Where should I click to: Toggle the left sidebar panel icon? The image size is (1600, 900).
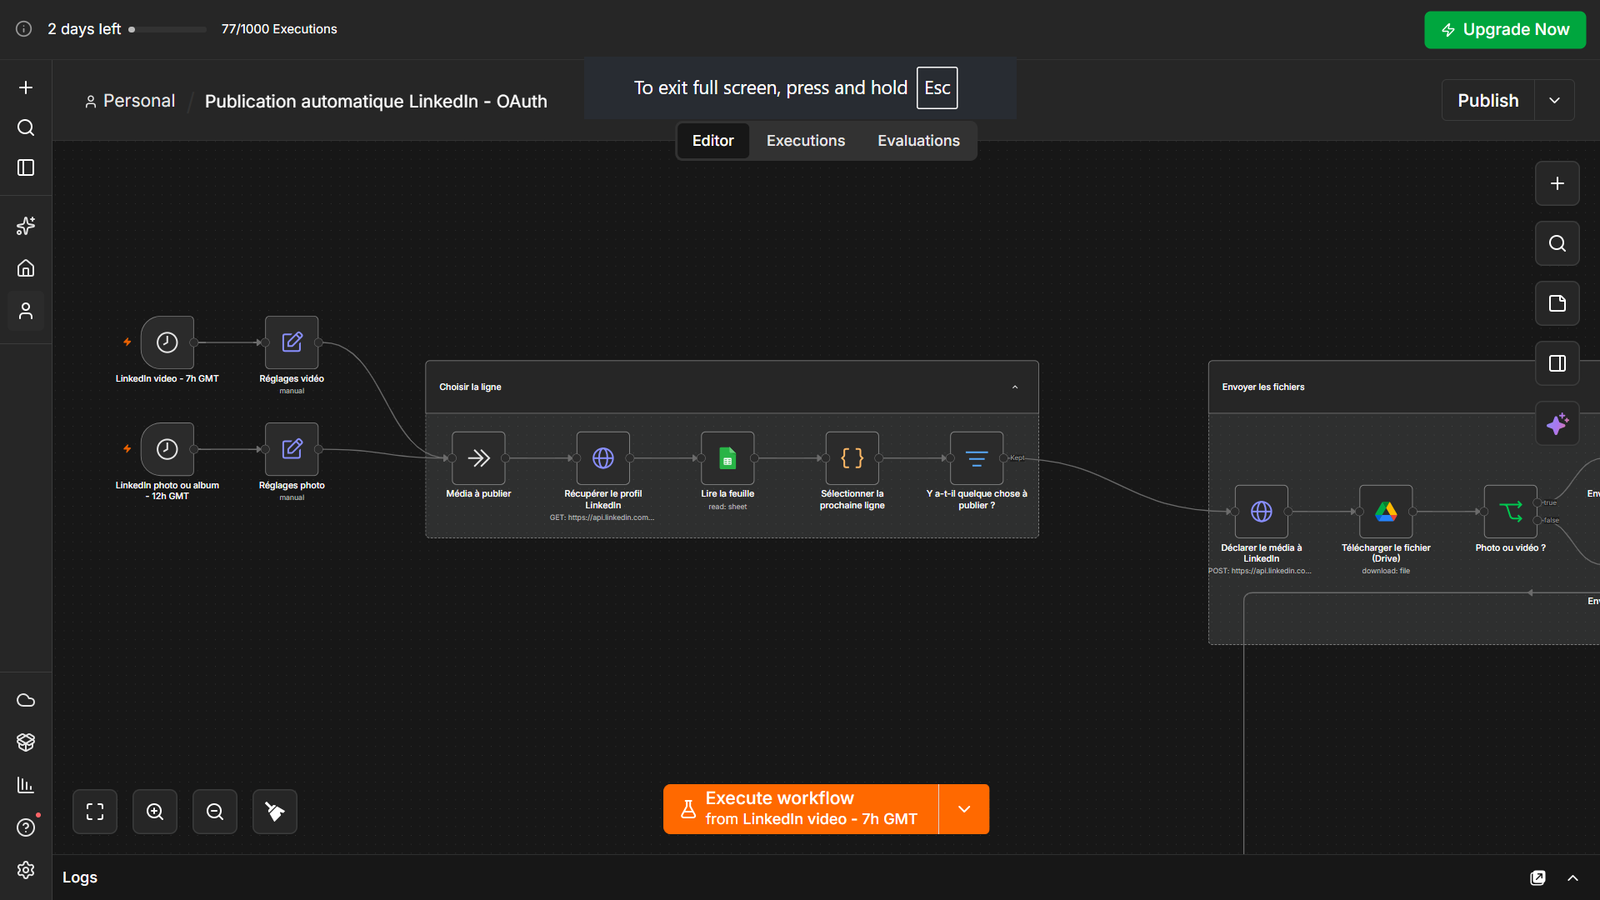tap(26, 167)
